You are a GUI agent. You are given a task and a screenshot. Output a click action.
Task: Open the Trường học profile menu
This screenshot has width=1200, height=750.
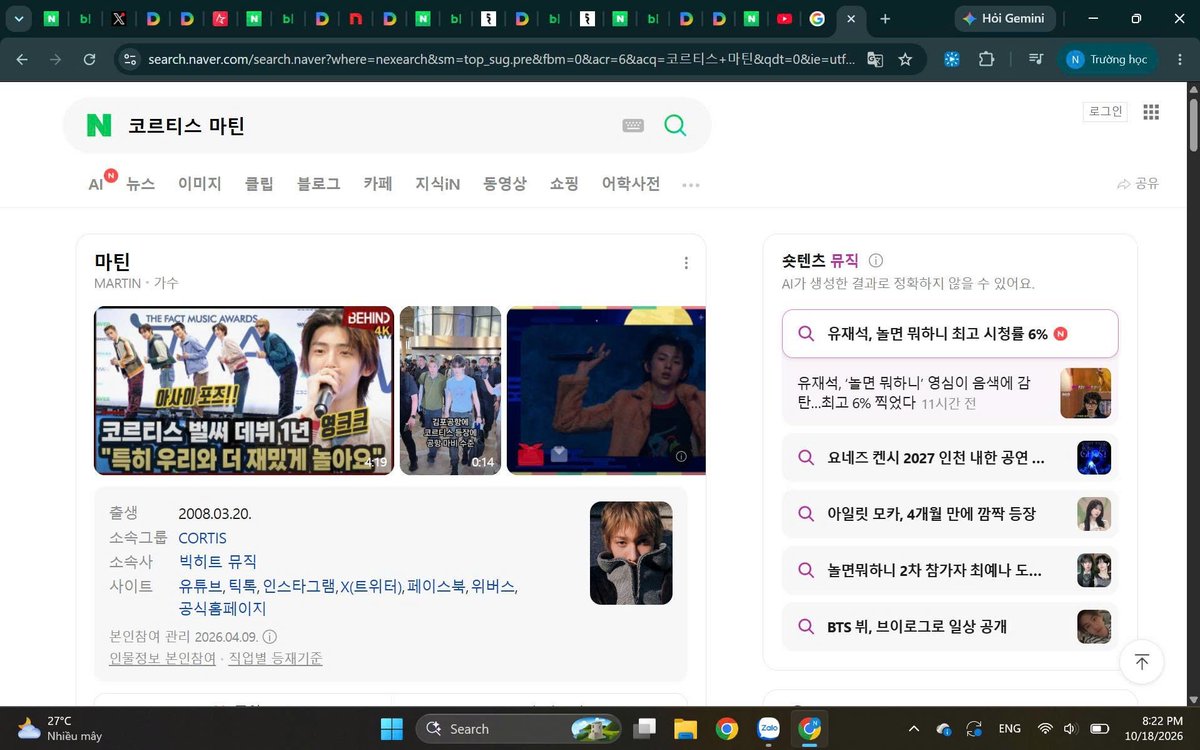coord(1107,60)
